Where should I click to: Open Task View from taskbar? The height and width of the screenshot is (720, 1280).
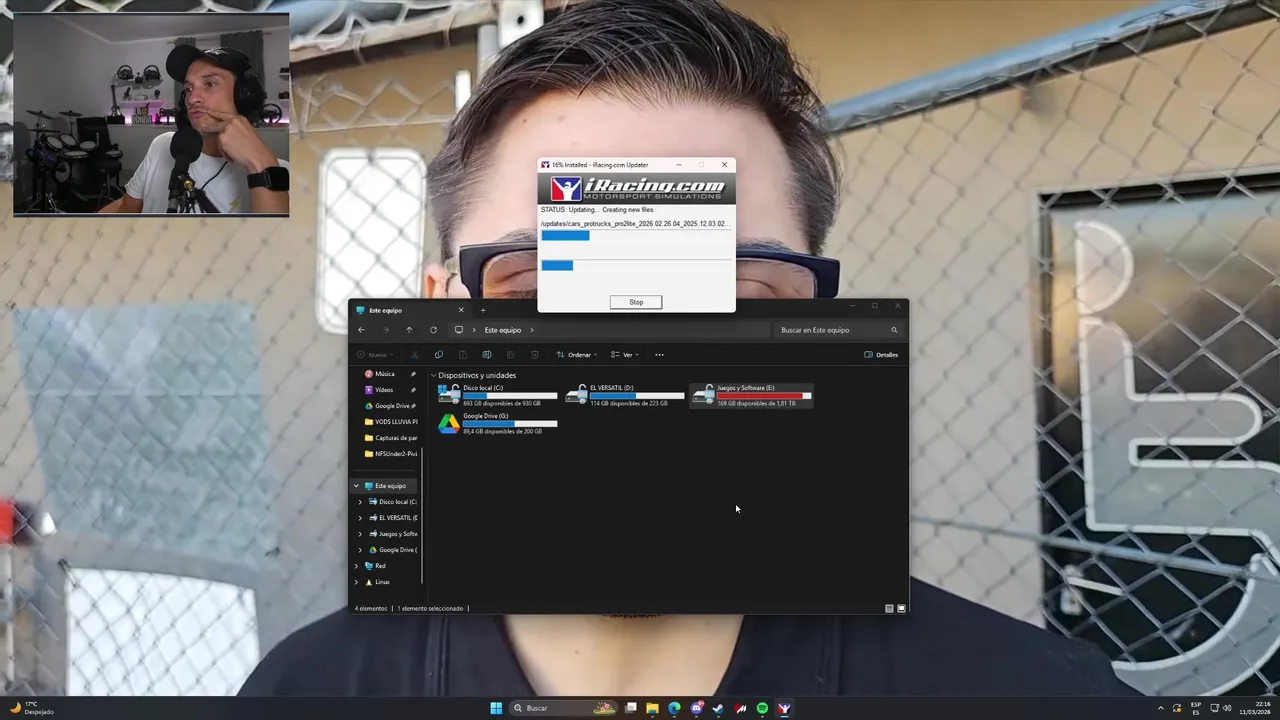(631, 708)
